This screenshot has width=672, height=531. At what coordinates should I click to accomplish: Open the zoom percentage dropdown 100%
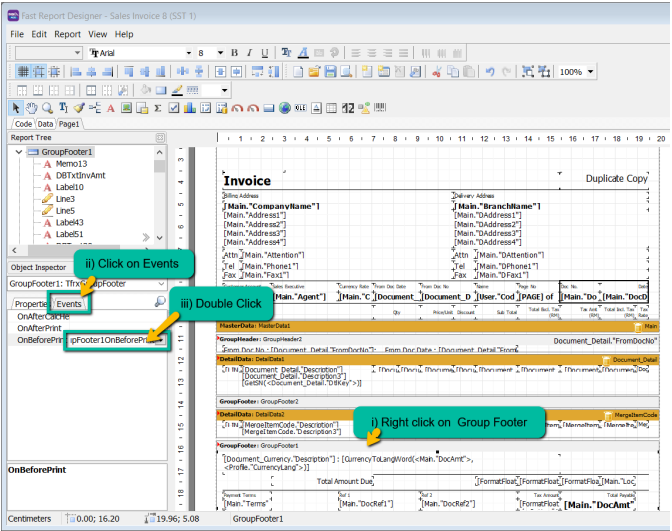590,72
